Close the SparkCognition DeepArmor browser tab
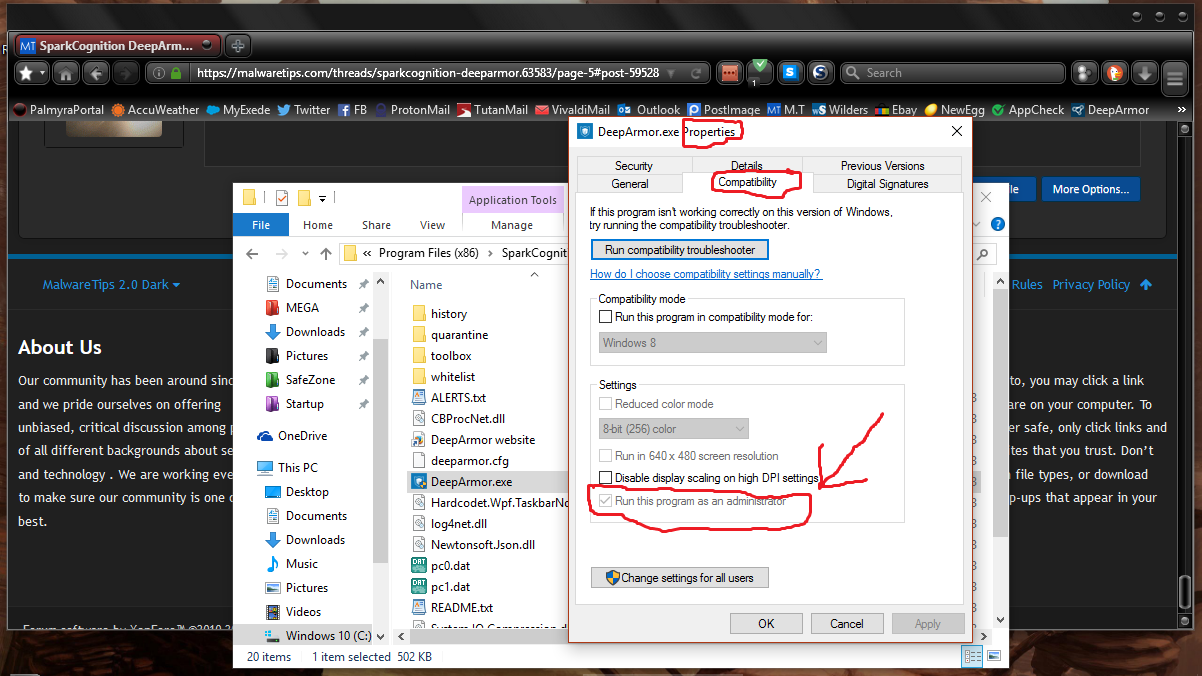1202x676 pixels. pyautogui.click(x=207, y=45)
